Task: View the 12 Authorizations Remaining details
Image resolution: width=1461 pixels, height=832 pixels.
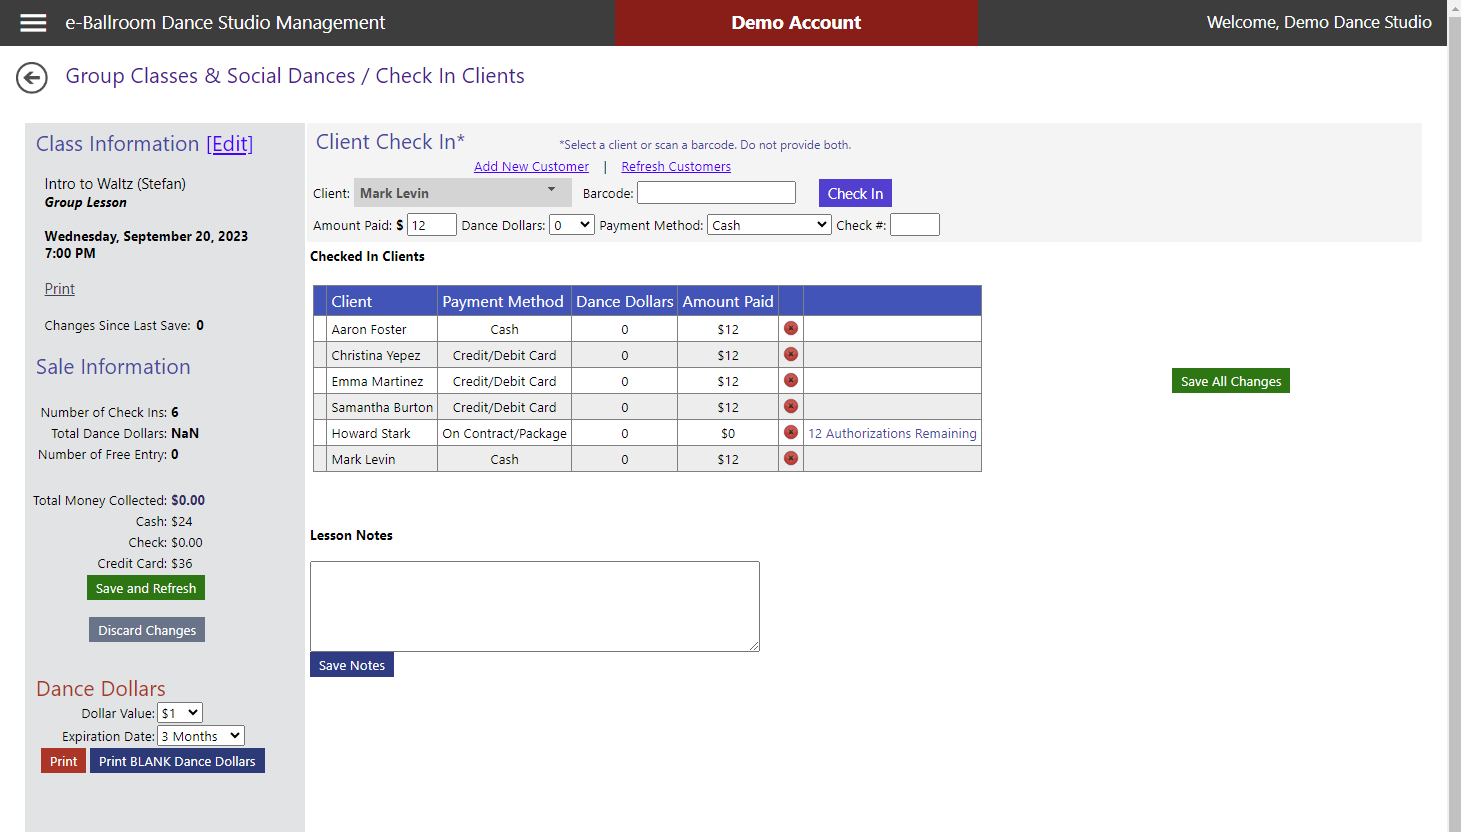Action: click(892, 432)
